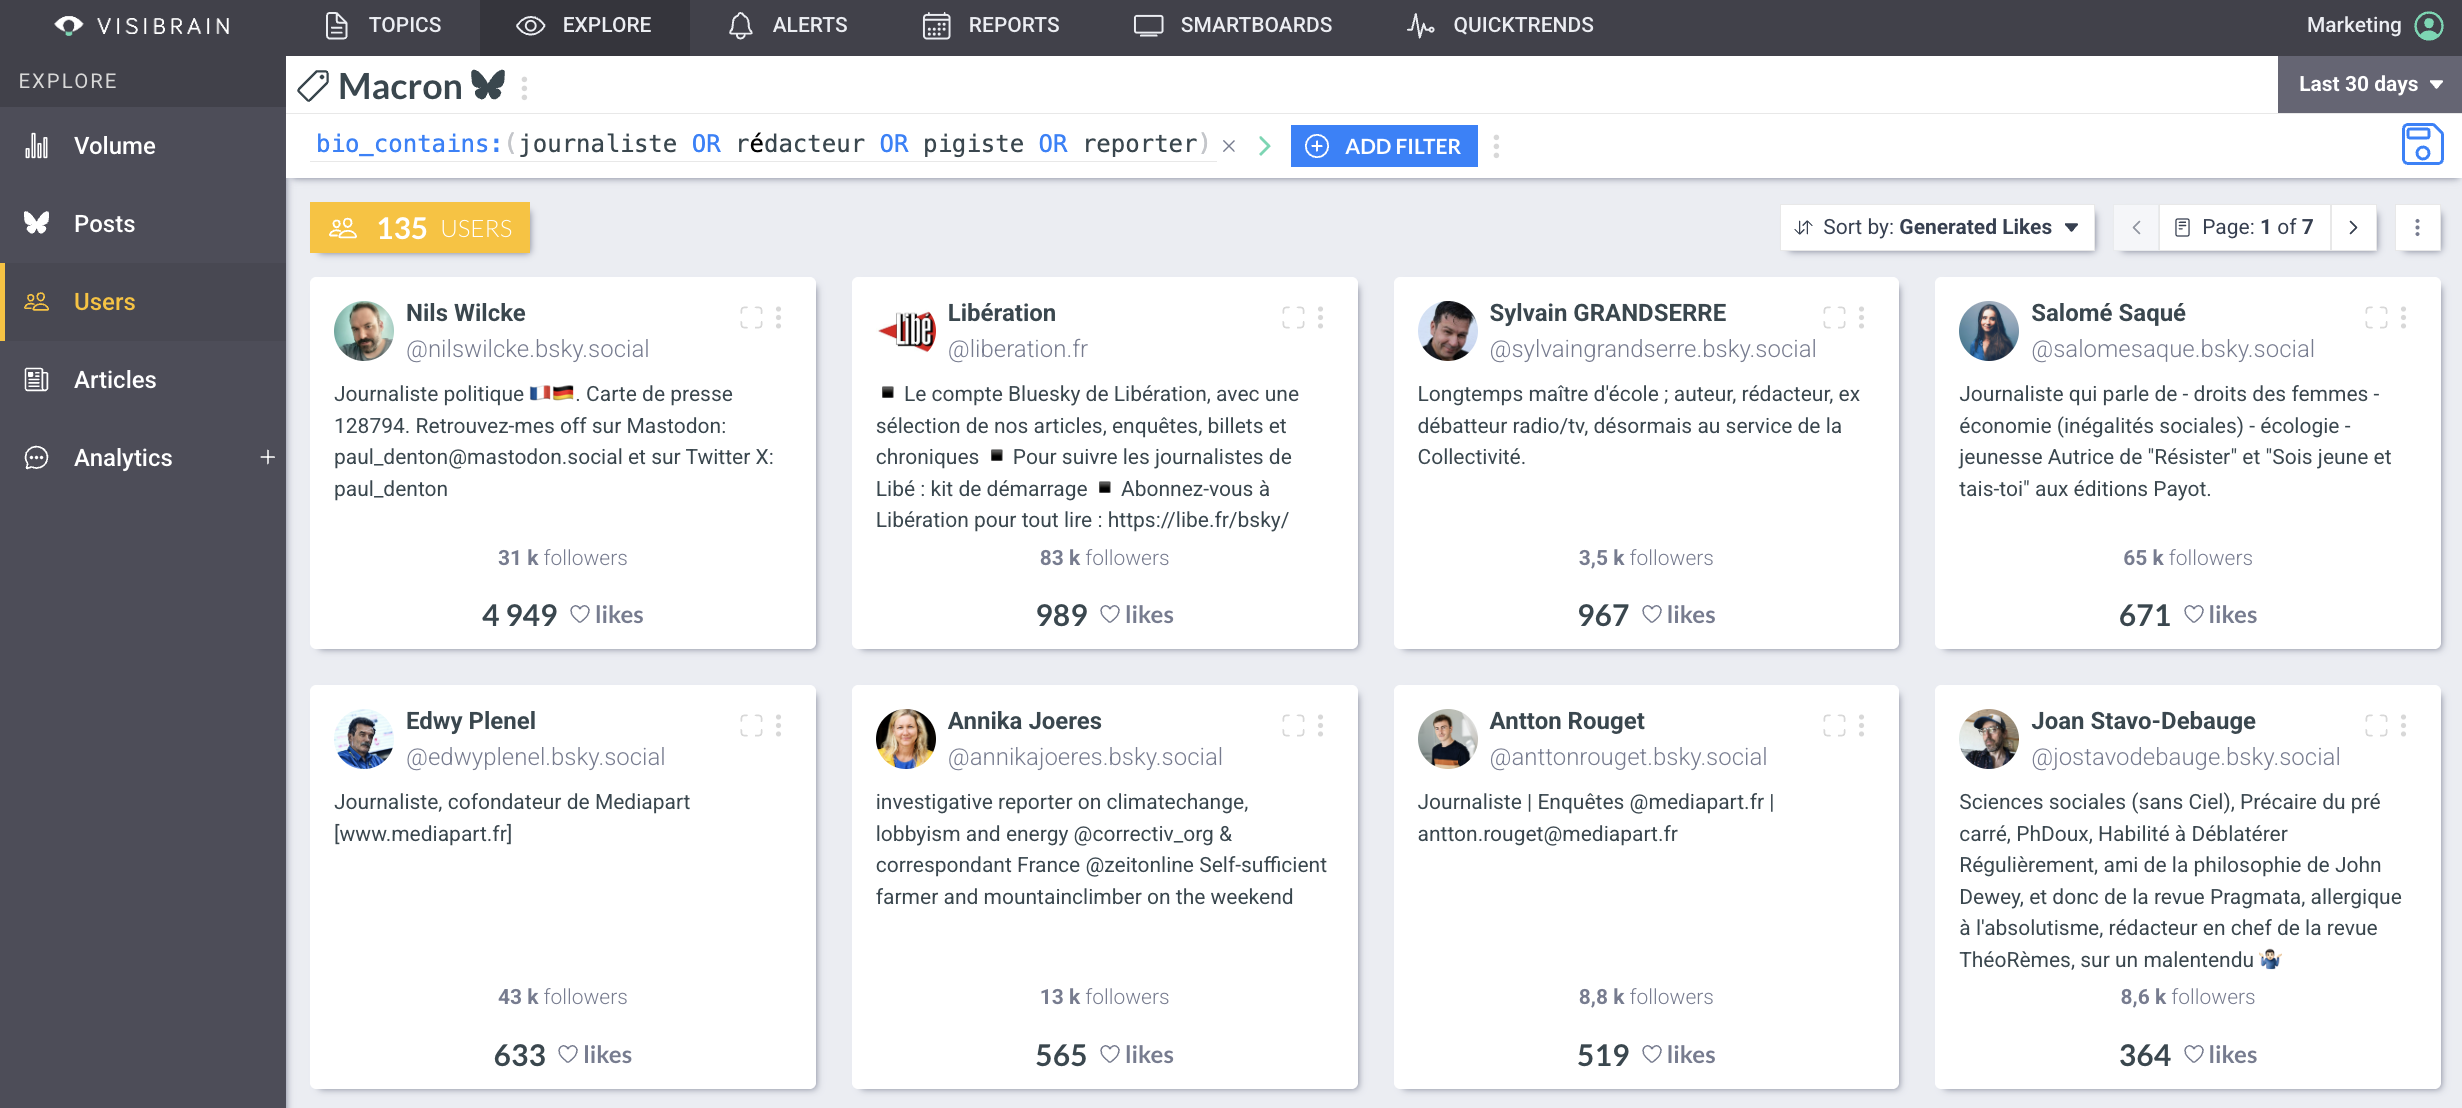Expand Edwy Plenel's card

point(751,725)
